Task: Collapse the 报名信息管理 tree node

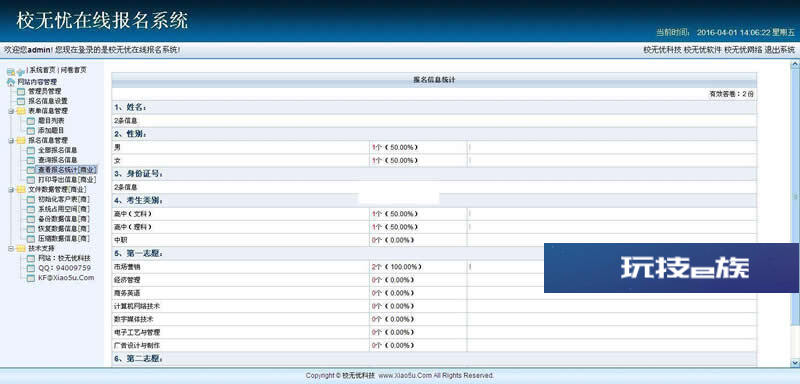Action: (x=11, y=140)
